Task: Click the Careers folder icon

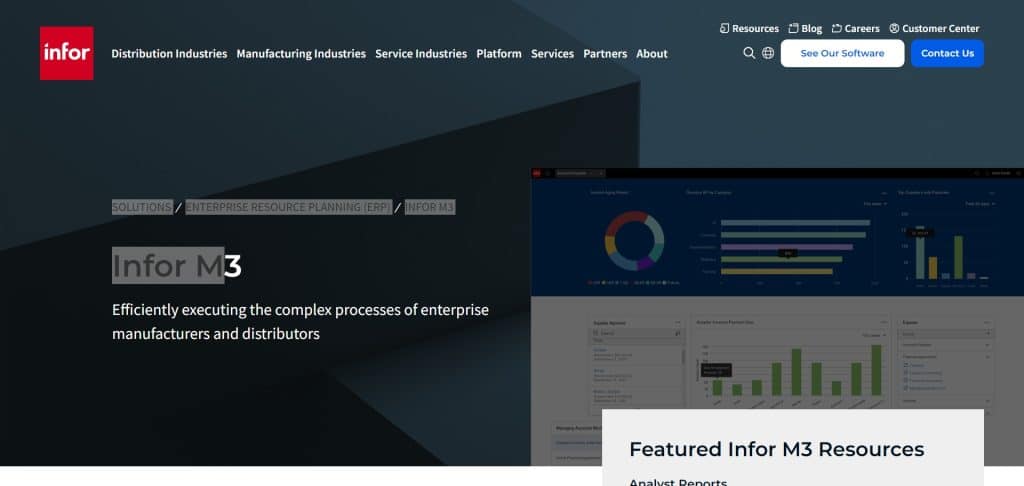Action: 837,28
